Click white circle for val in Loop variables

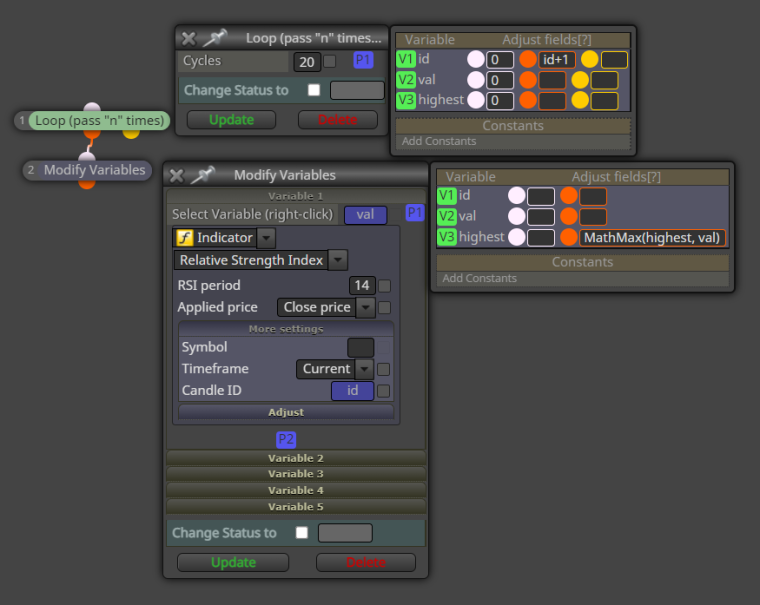[x=476, y=80]
